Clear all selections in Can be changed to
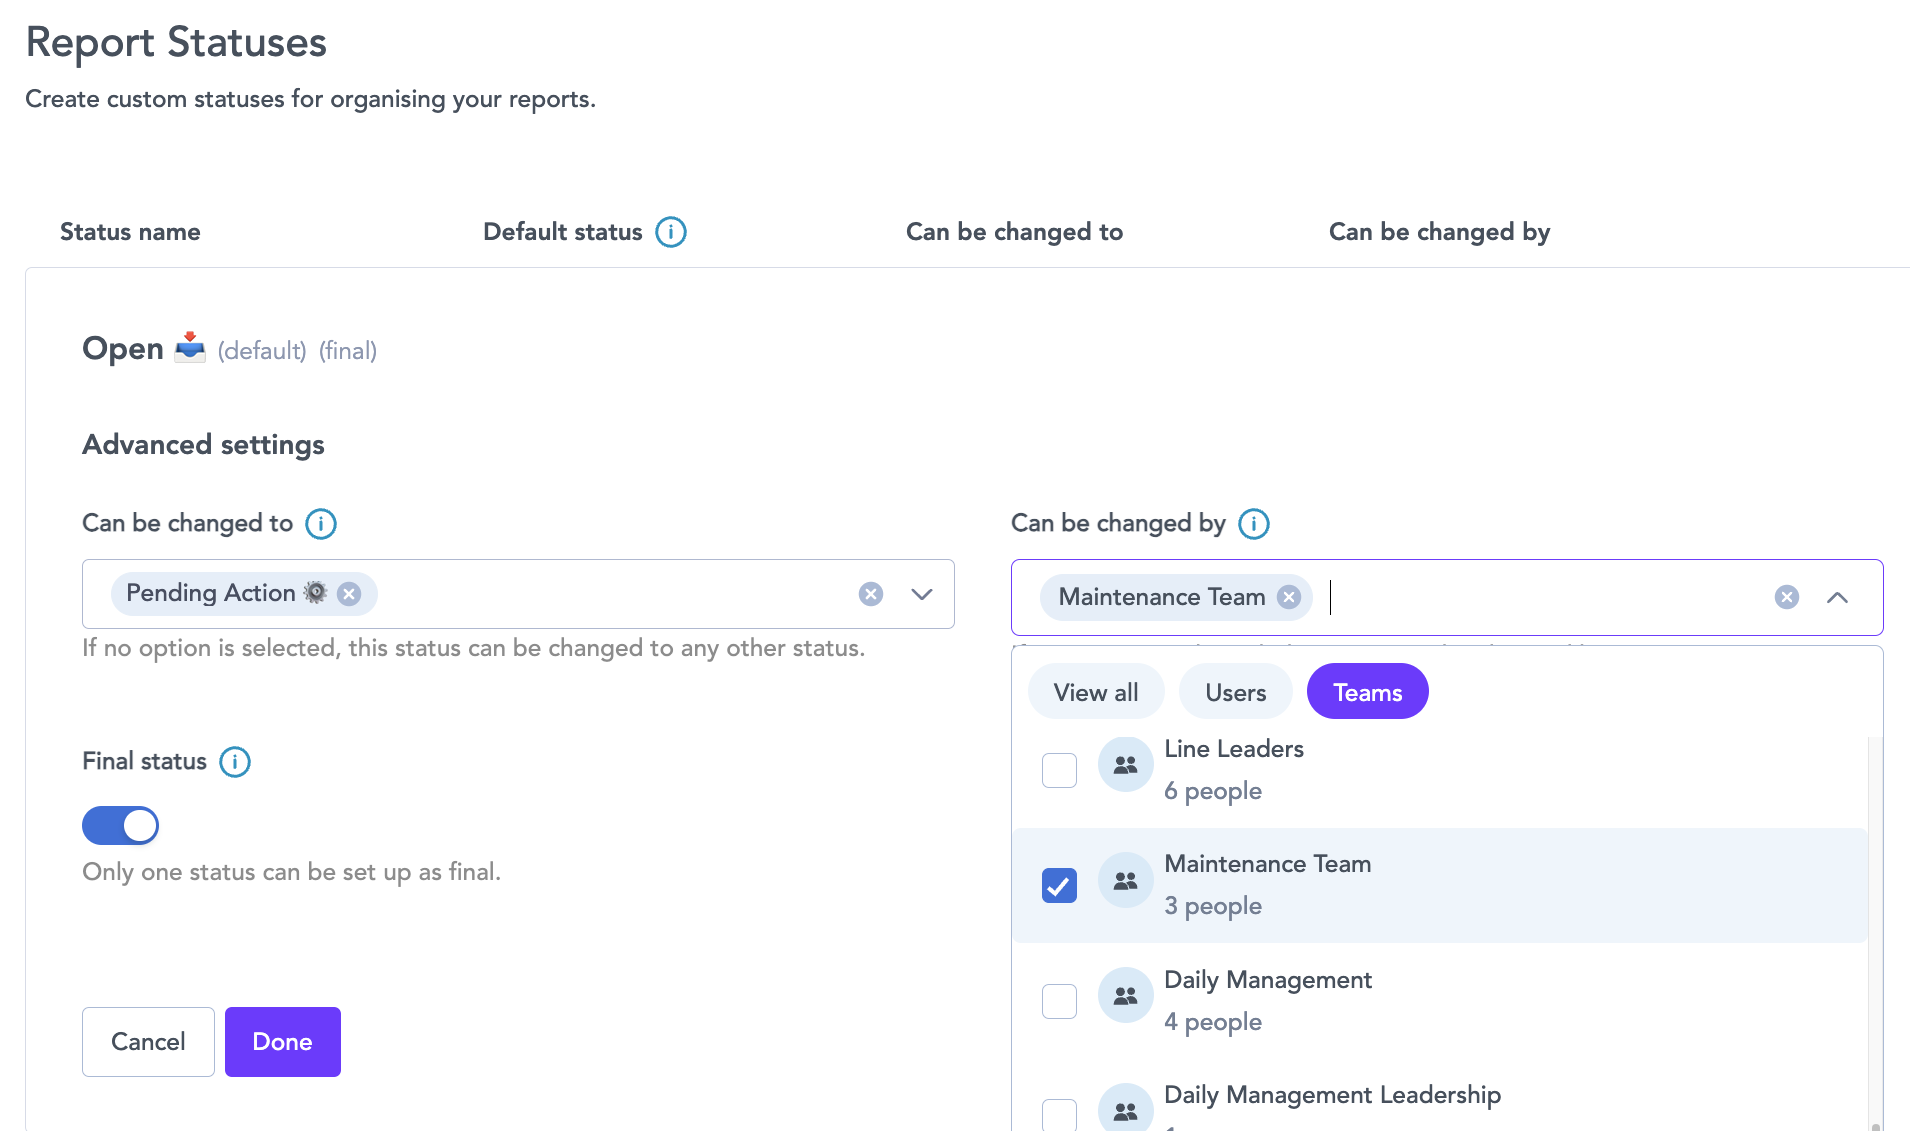 tap(870, 593)
